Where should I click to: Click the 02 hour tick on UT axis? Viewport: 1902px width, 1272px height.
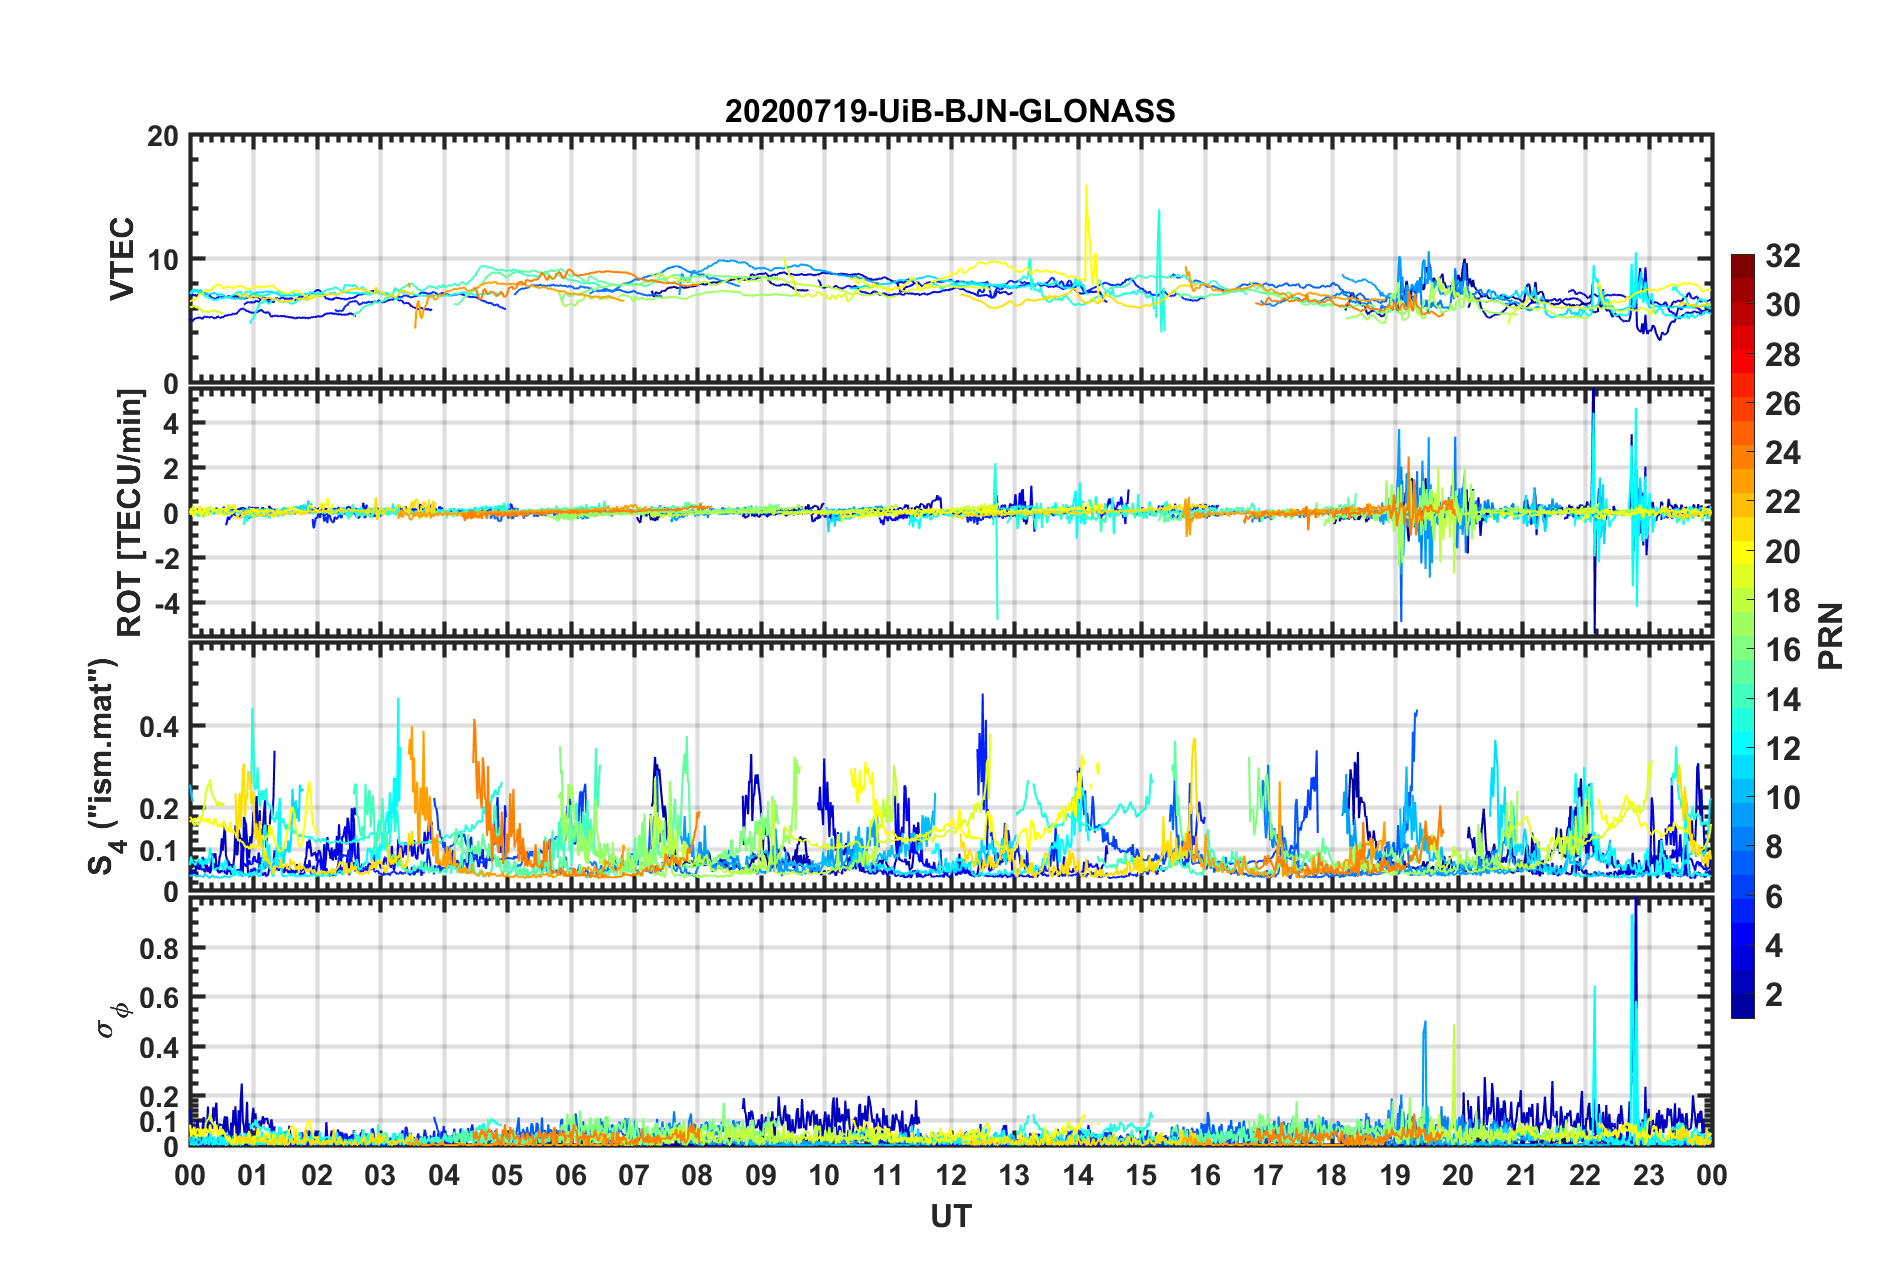317,1175
